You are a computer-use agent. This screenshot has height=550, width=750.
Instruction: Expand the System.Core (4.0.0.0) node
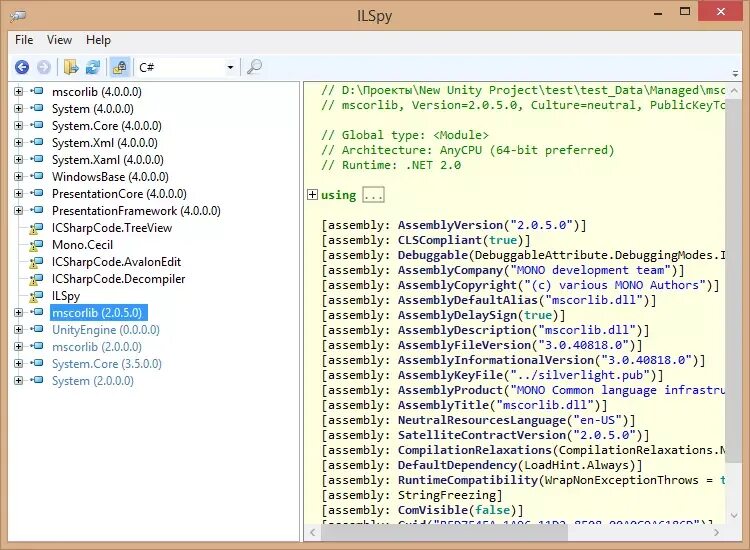18,125
